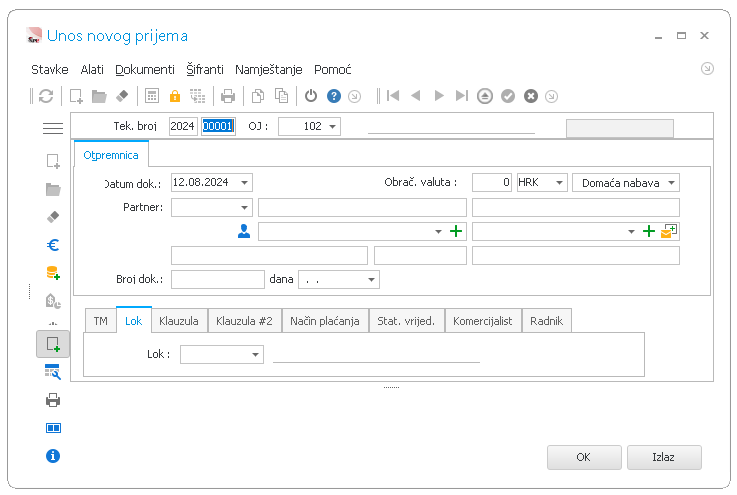Click the printer icon in top toolbar
Viewport: 737px width, 495px height.
pyautogui.click(x=228, y=96)
